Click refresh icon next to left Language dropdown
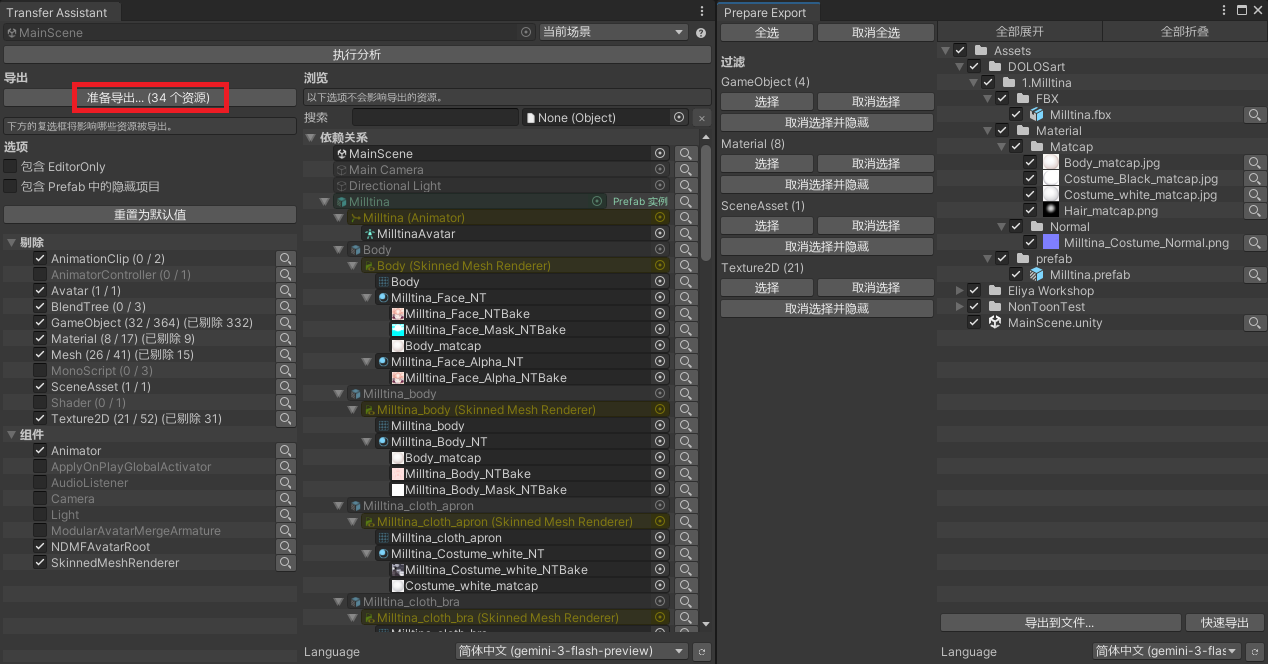 [702, 652]
